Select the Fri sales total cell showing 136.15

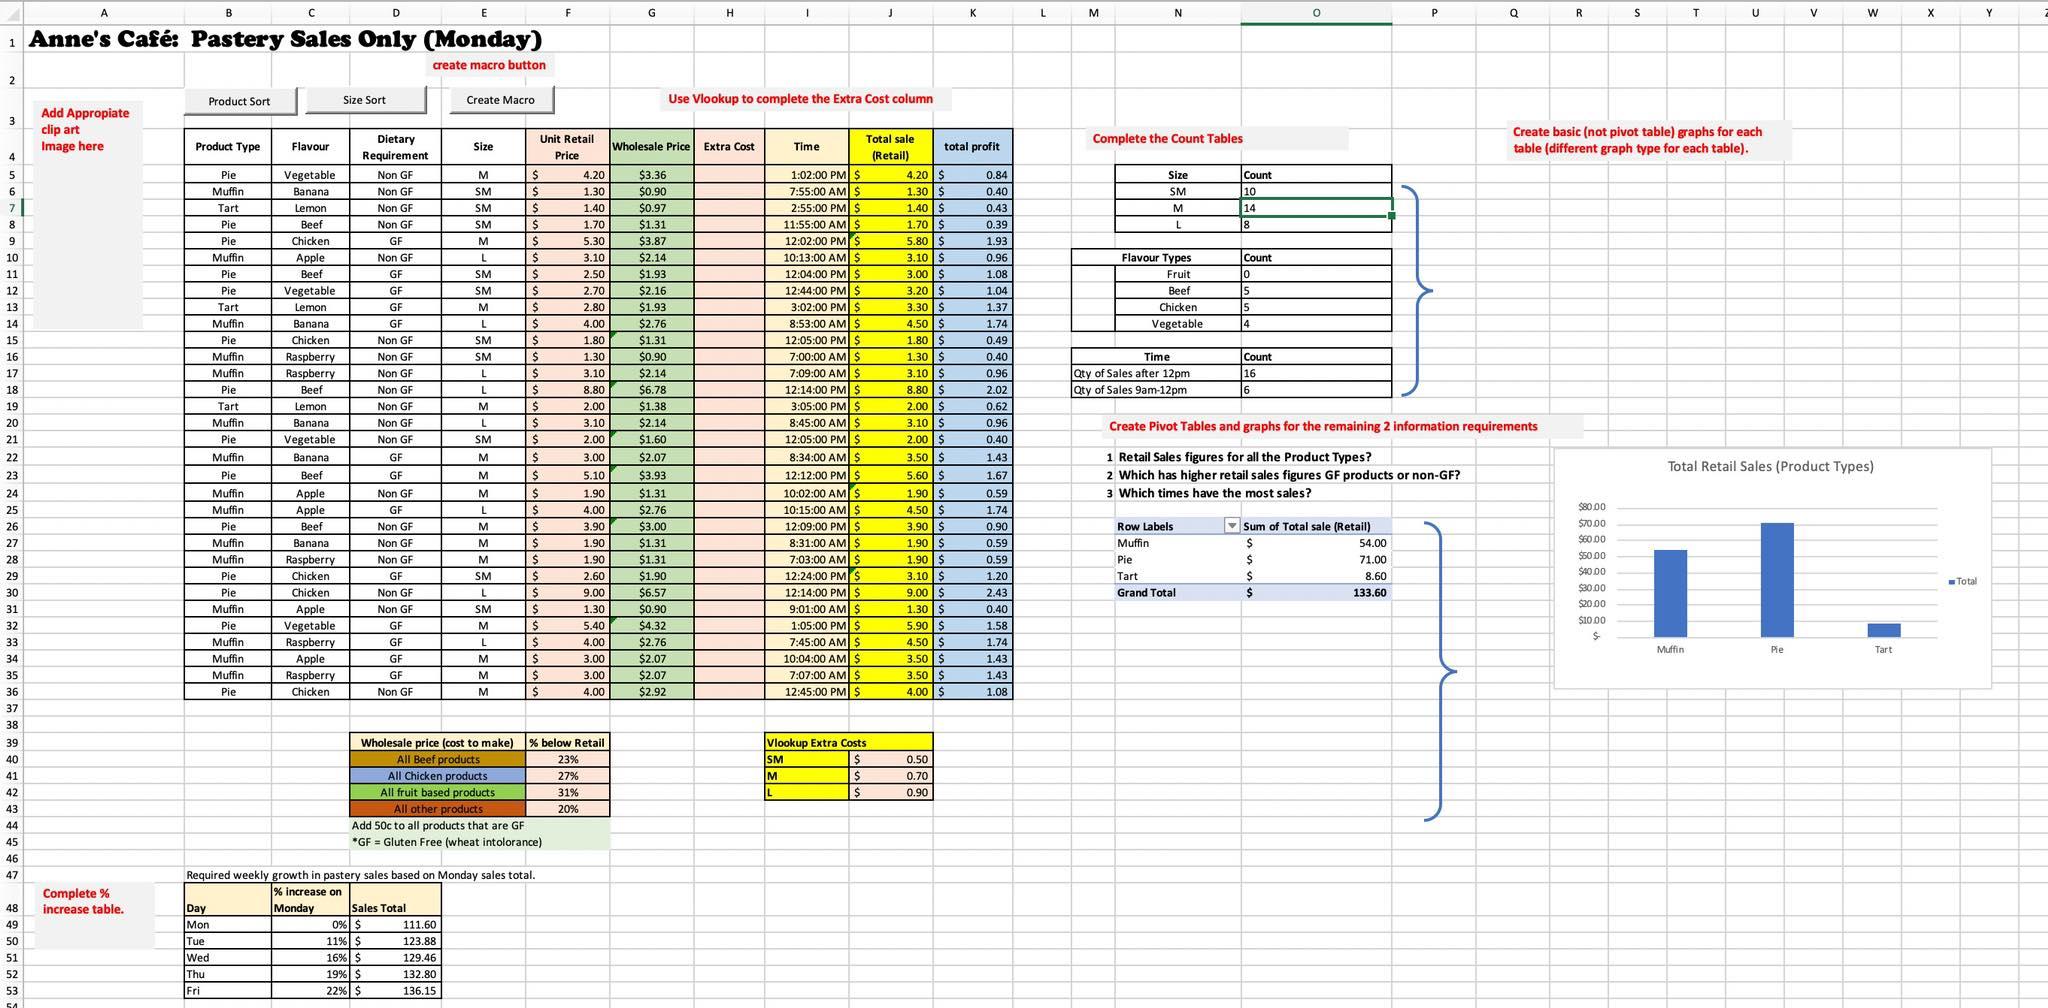pos(395,990)
